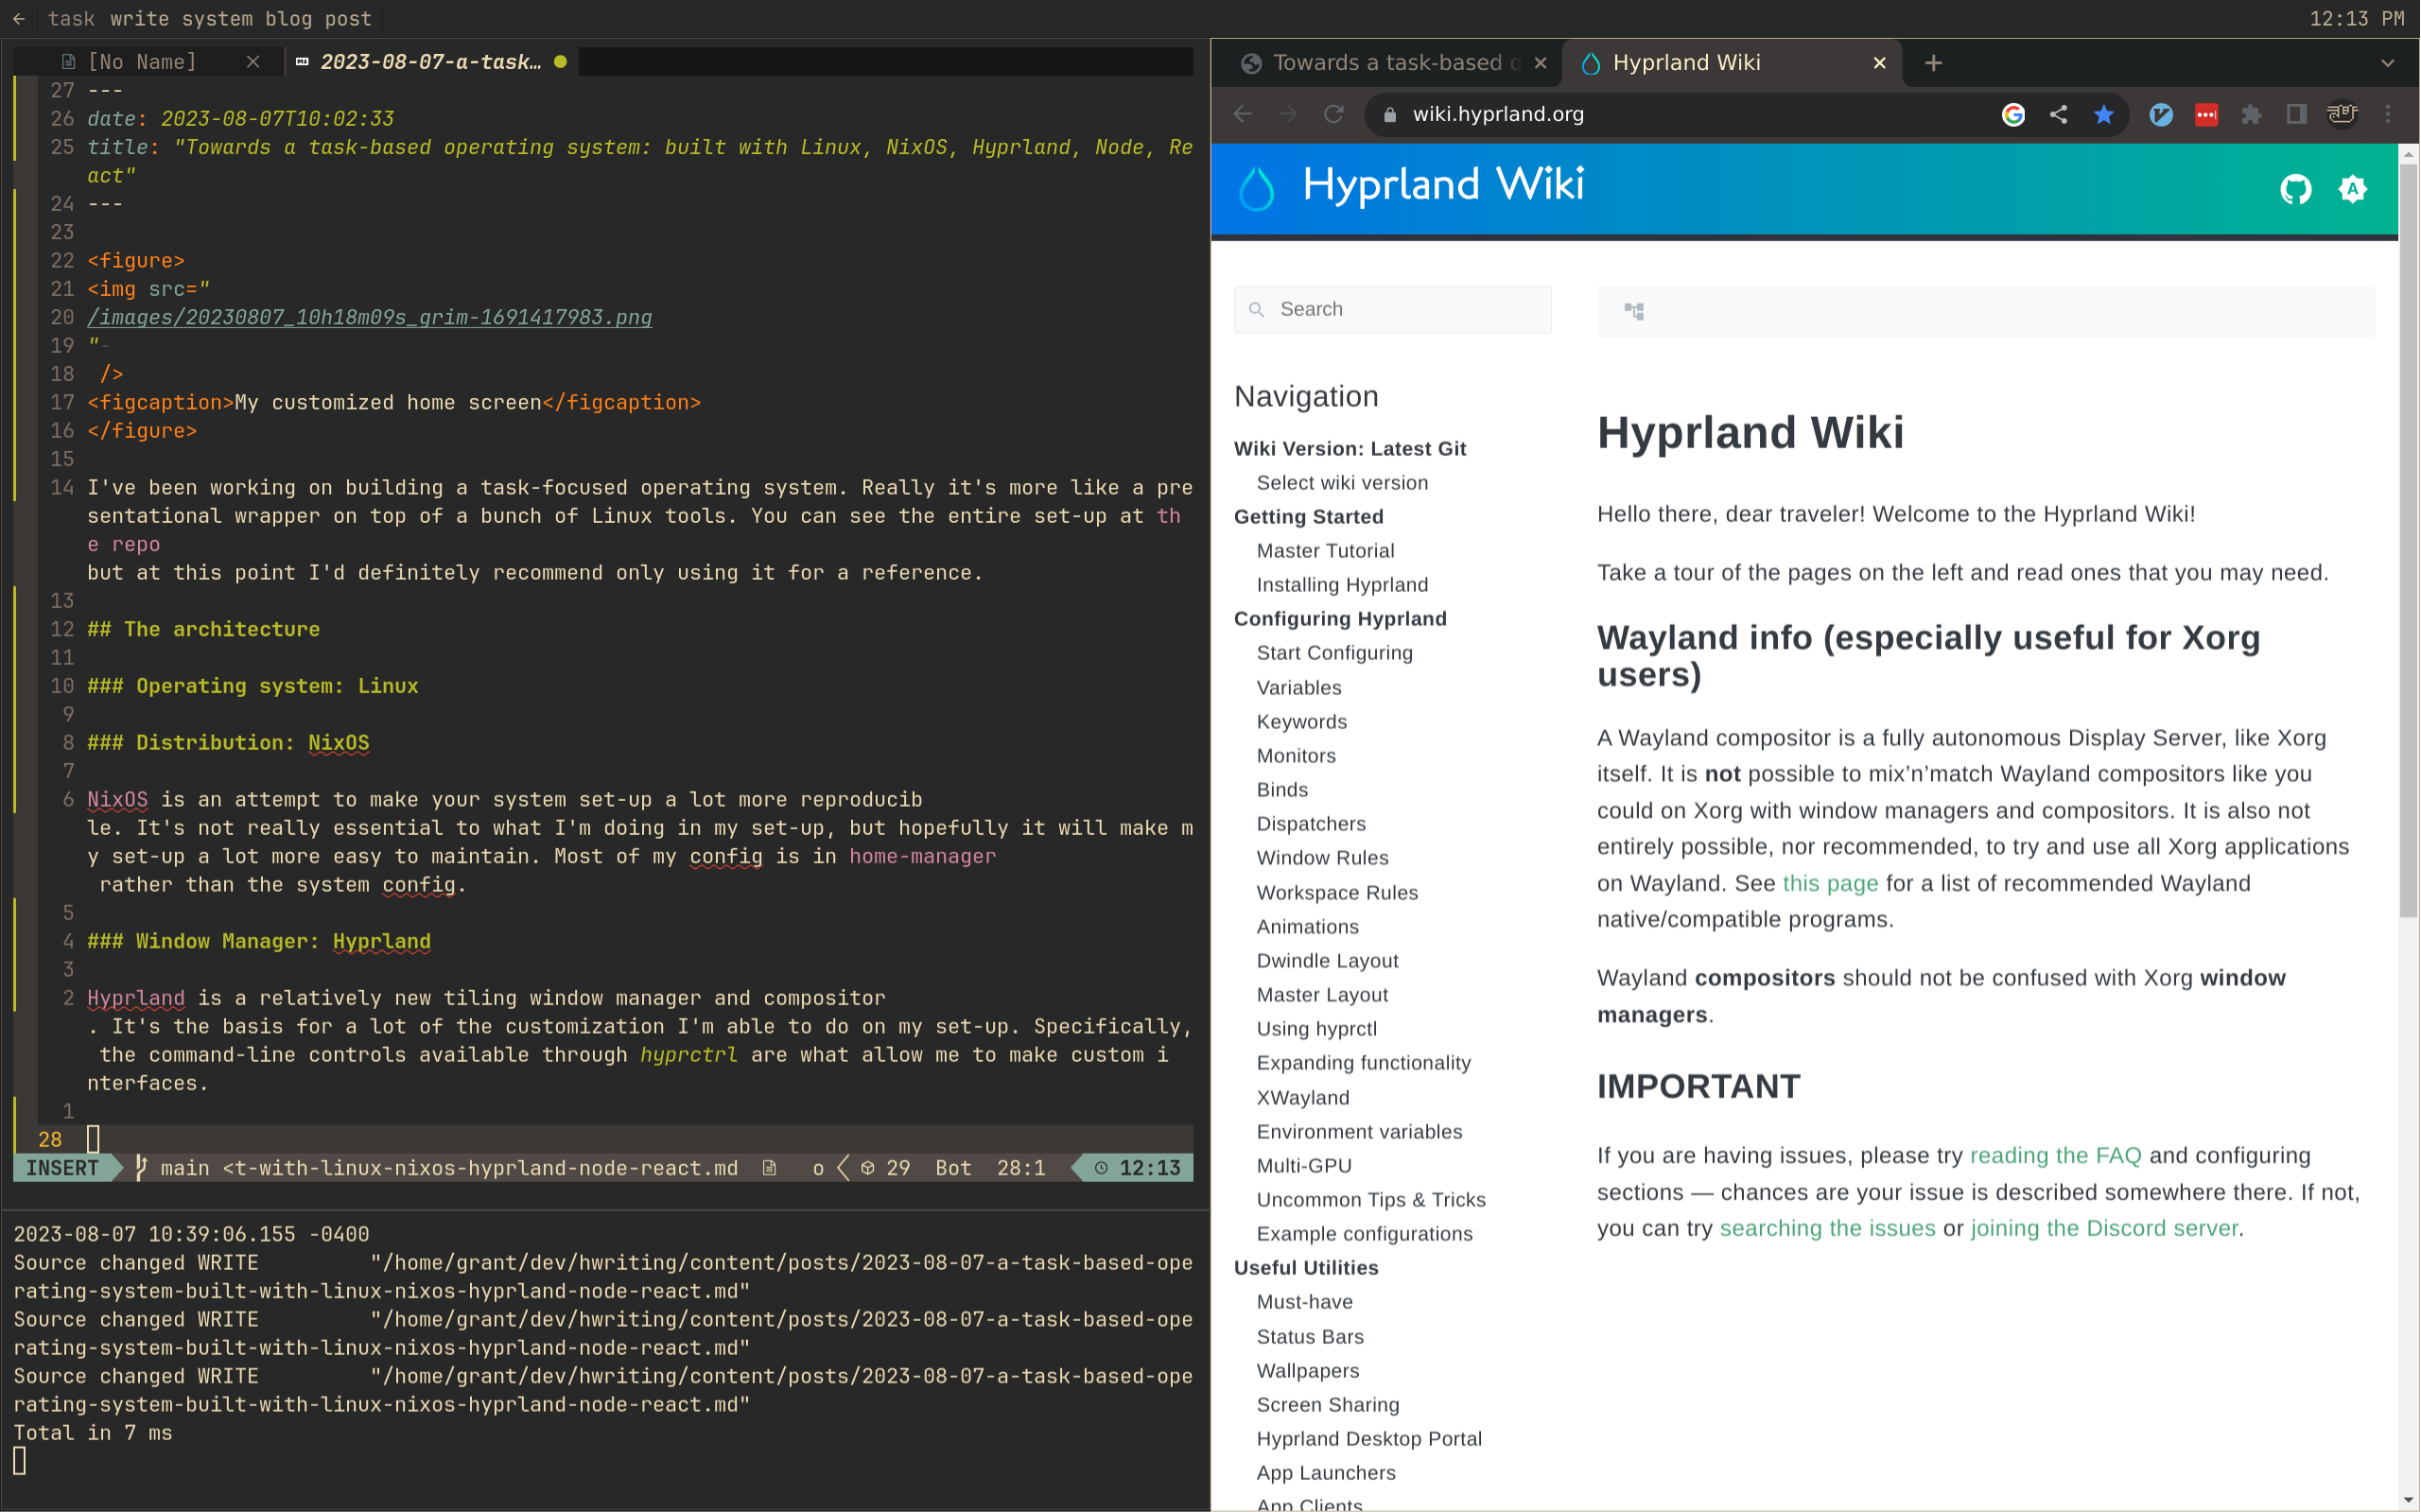Click the wiki Search field
The height and width of the screenshot is (1512, 2421).
point(1392,310)
